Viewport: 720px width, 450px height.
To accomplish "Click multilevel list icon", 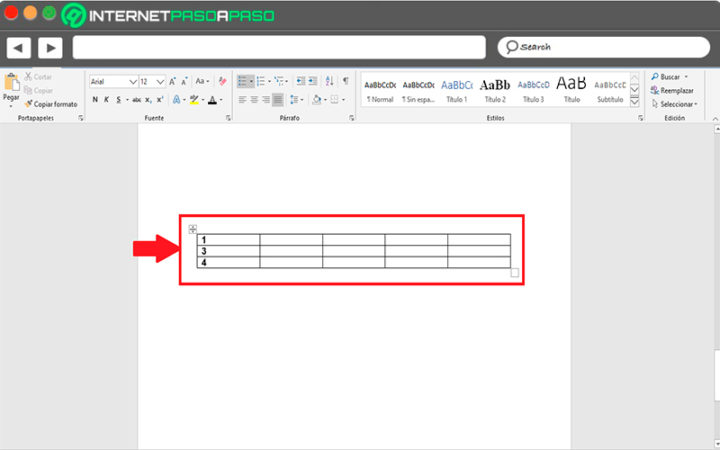I will pyautogui.click(x=279, y=82).
